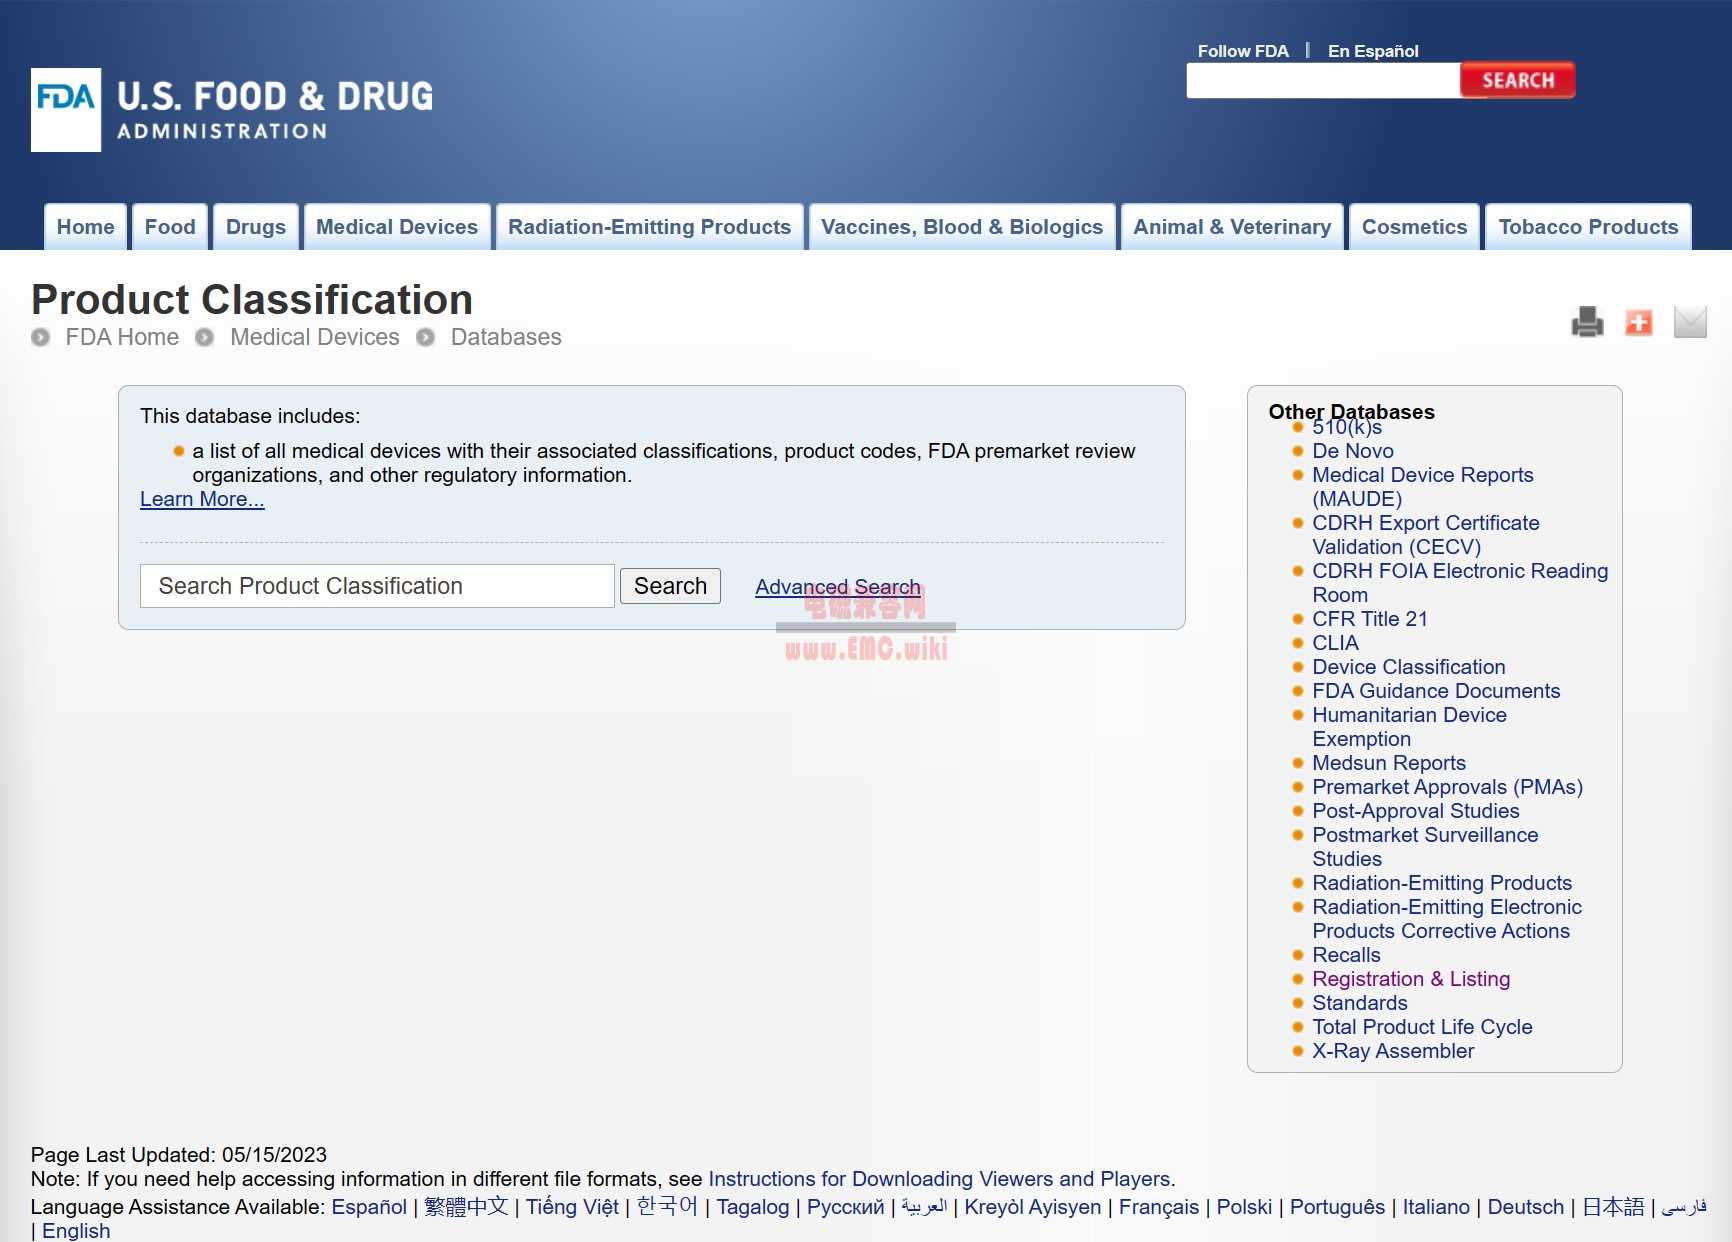Screen dimensions: 1732x1242
Task: Select Deutsch language assistance link
Action: click(x=1526, y=1207)
